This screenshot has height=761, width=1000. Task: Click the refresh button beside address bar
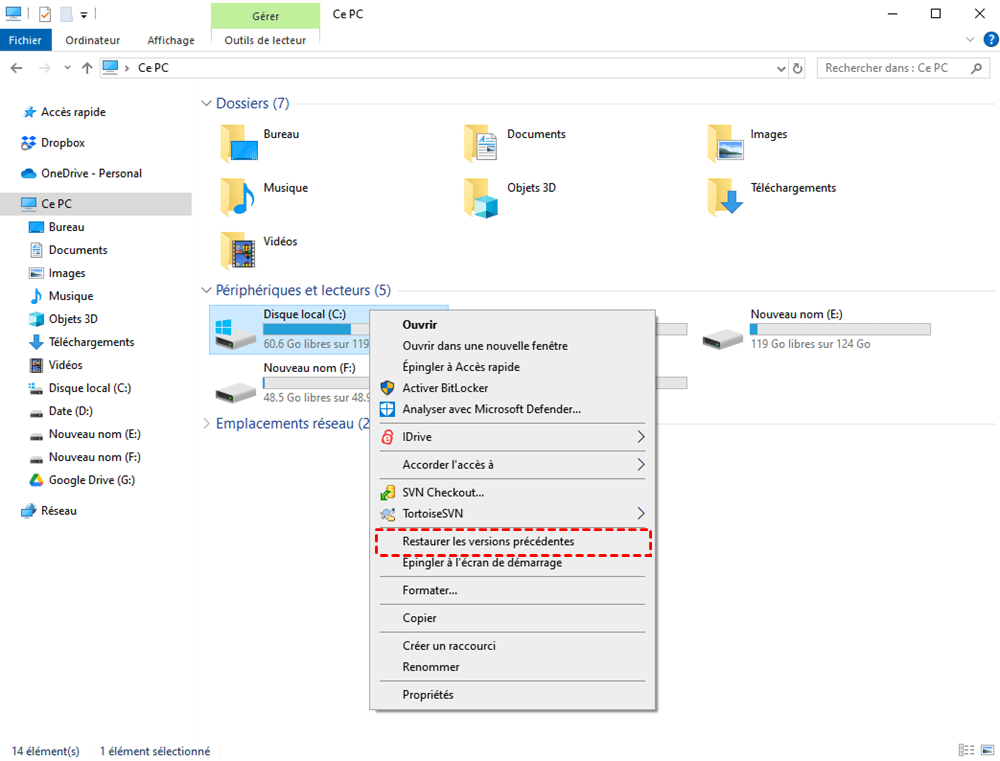[797, 68]
